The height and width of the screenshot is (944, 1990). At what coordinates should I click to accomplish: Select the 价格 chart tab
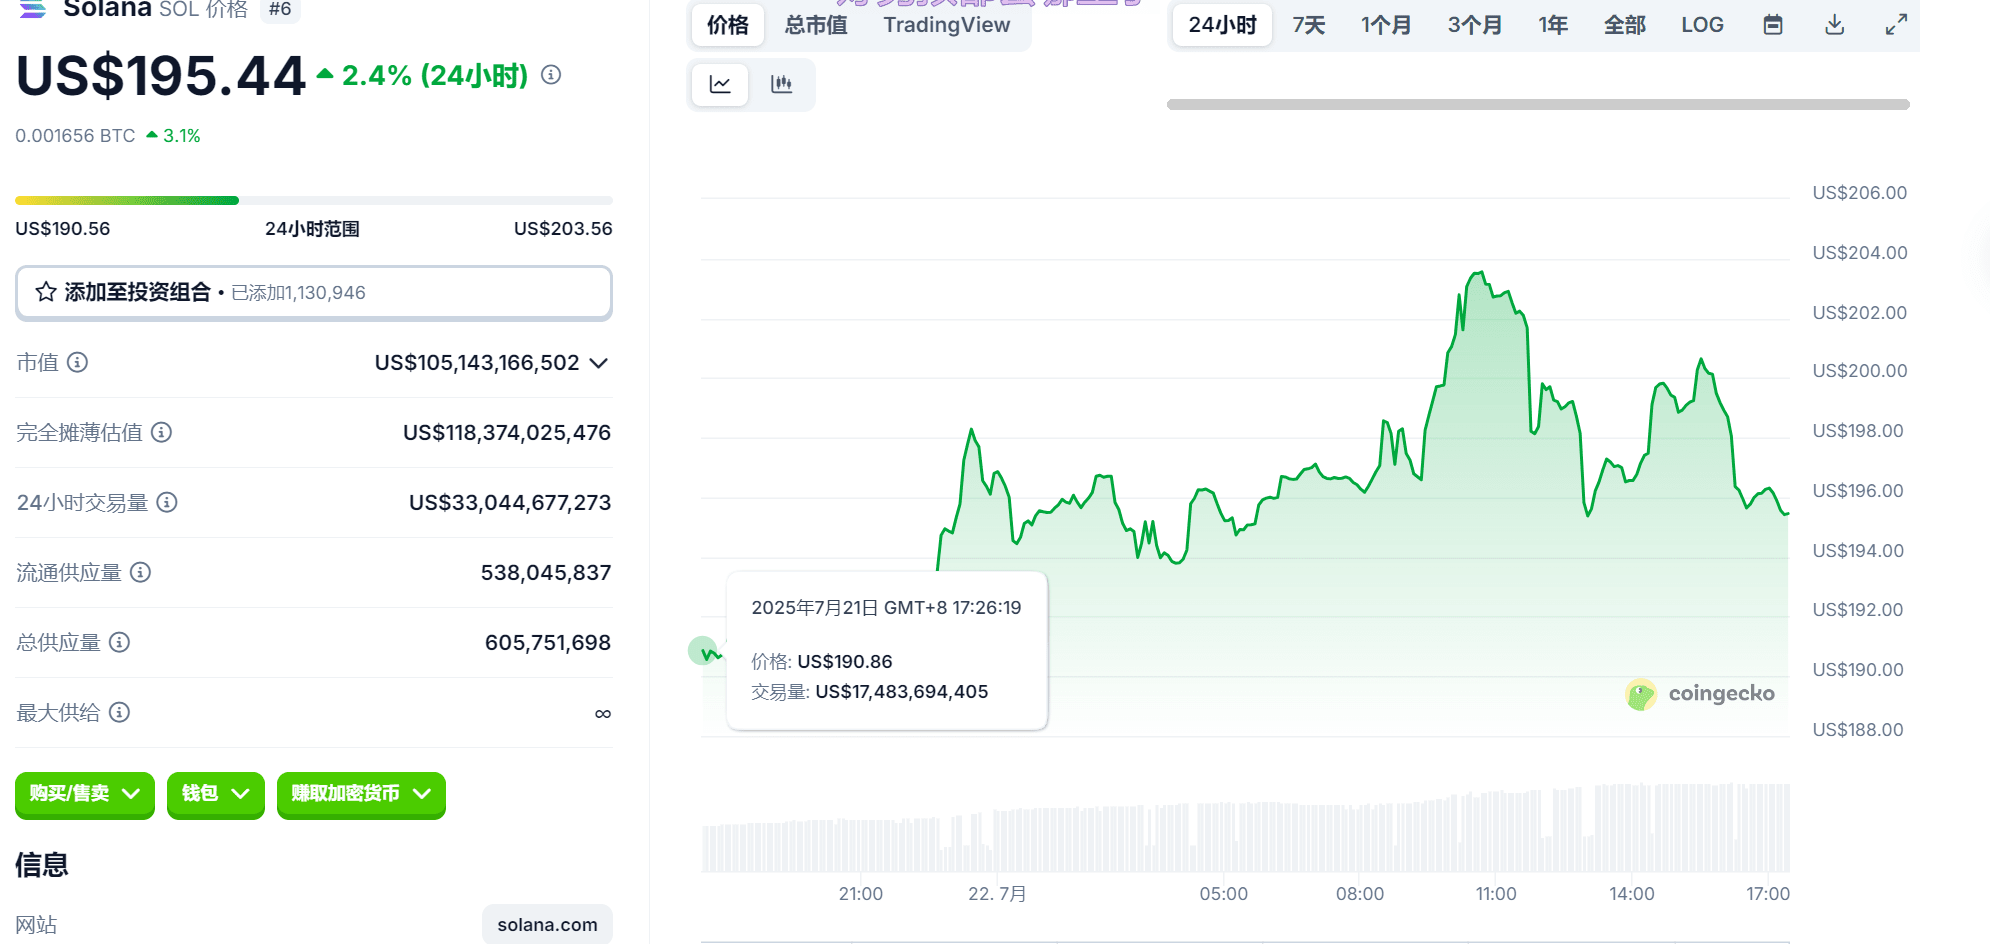tap(728, 25)
